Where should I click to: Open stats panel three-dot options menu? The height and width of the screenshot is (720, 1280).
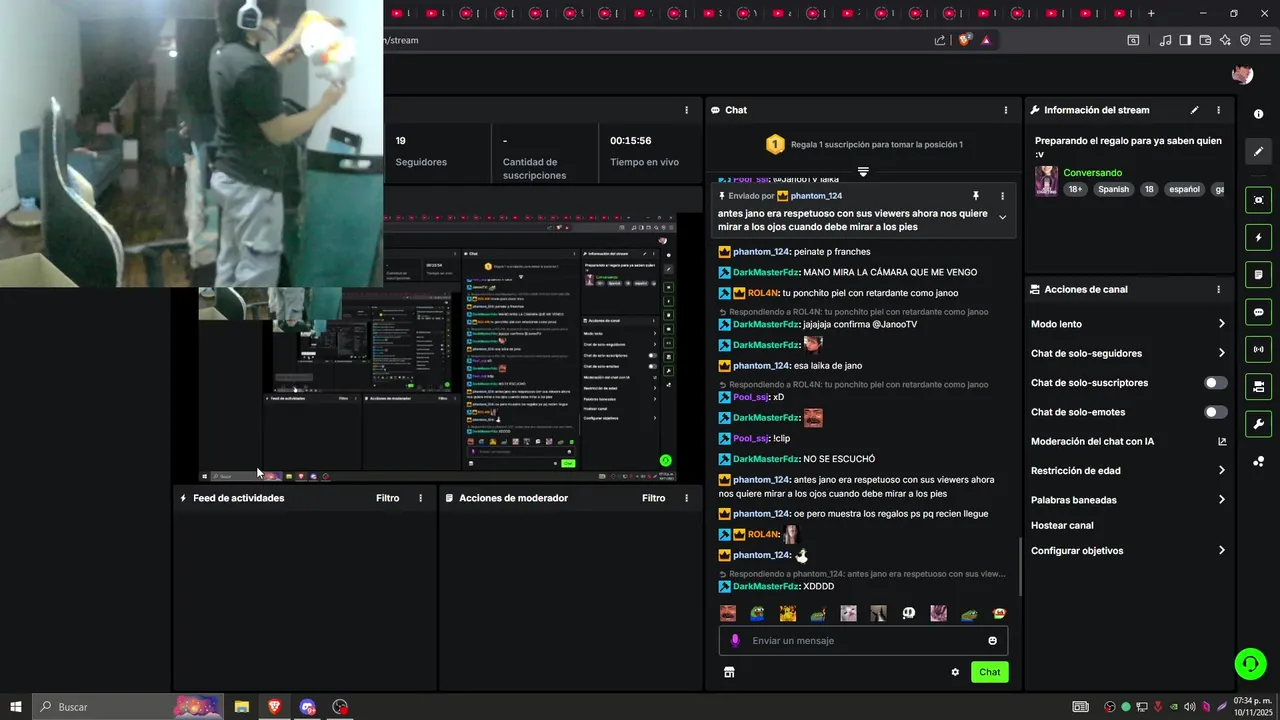pos(686,110)
